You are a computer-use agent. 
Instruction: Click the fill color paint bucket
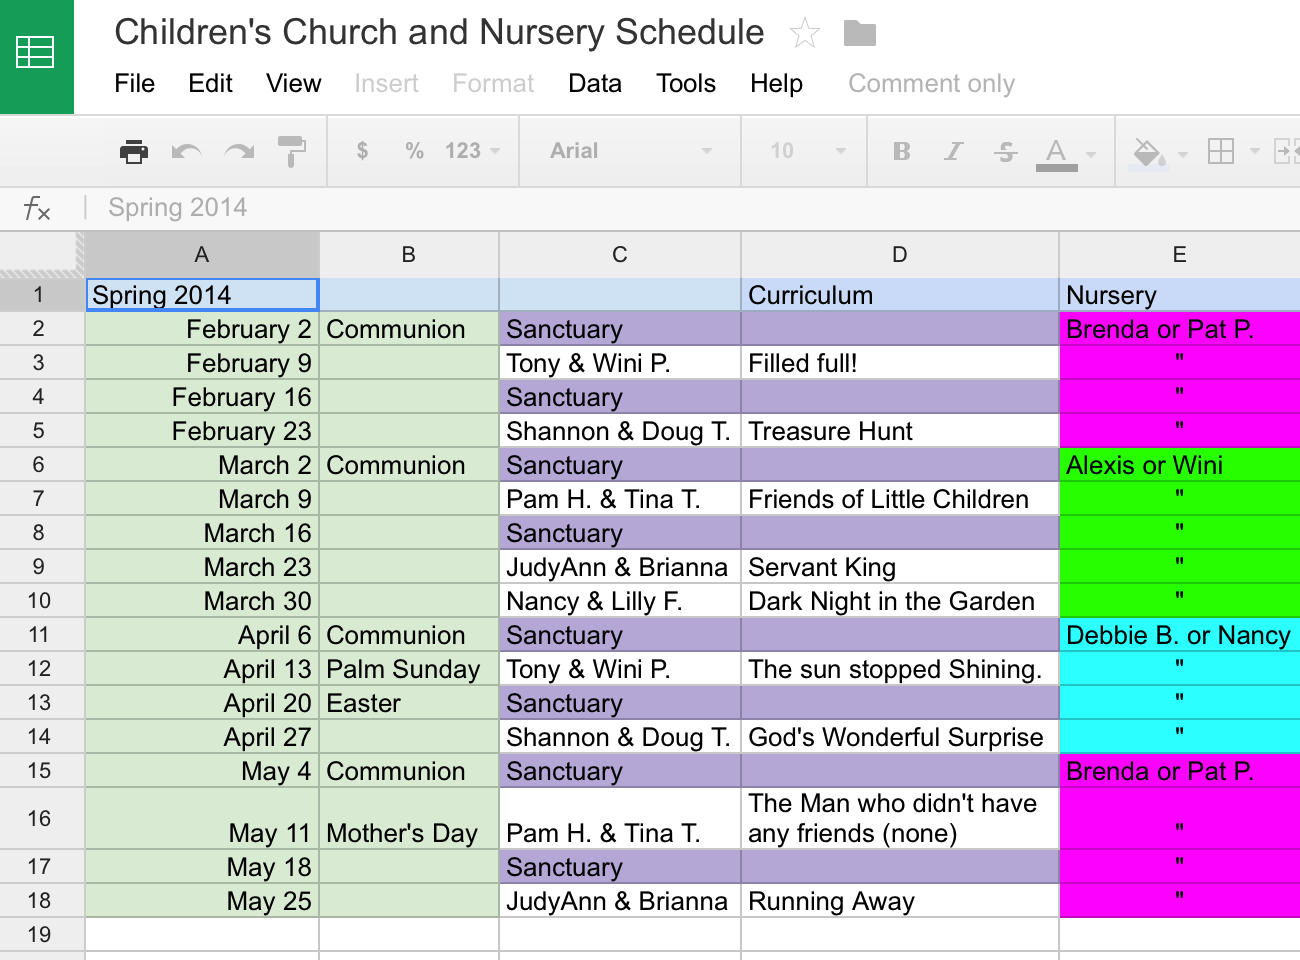1147,153
